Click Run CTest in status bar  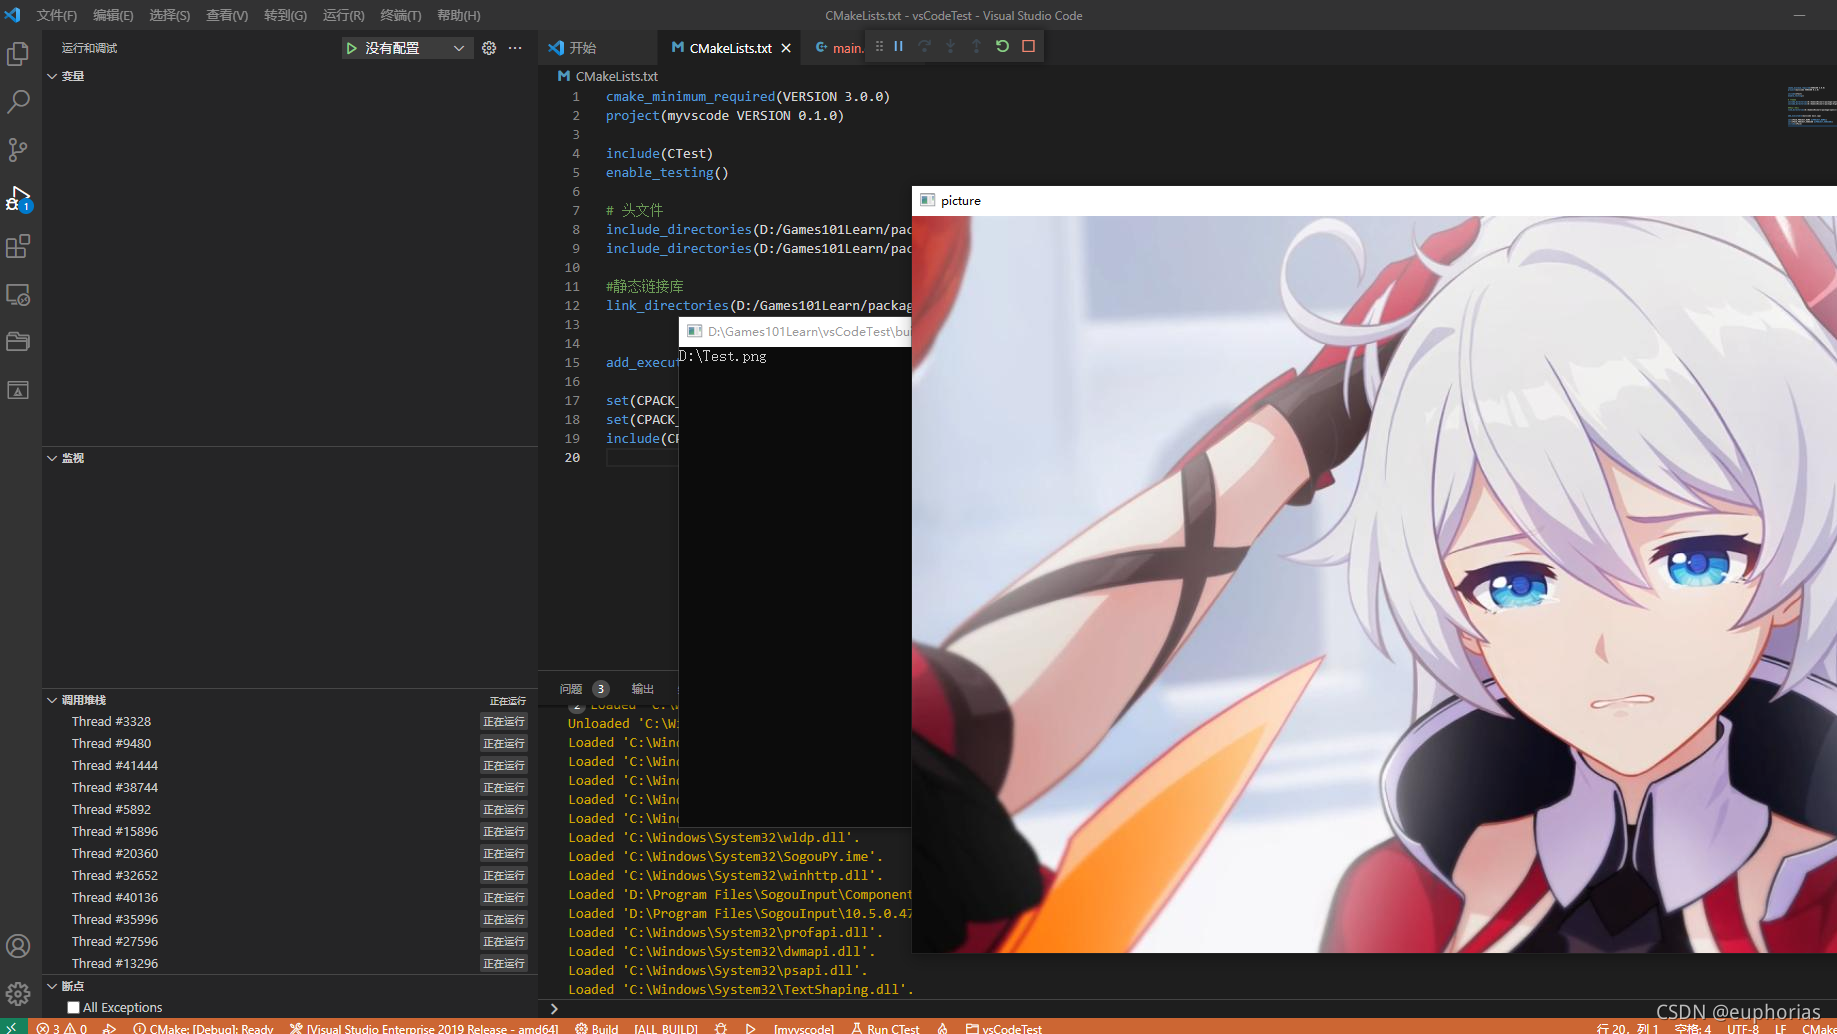(885, 1028)
